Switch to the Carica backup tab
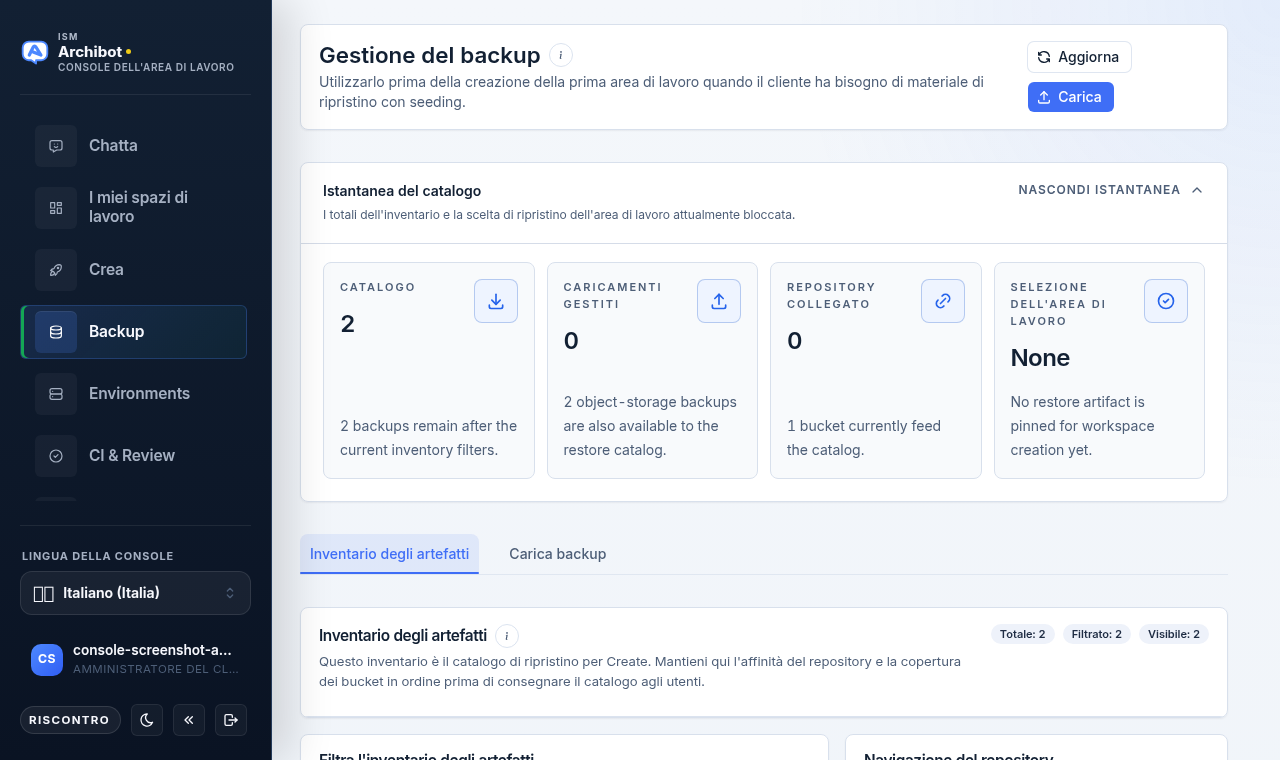The width and height of the screenshot is (1280, 760). [557, 554]
